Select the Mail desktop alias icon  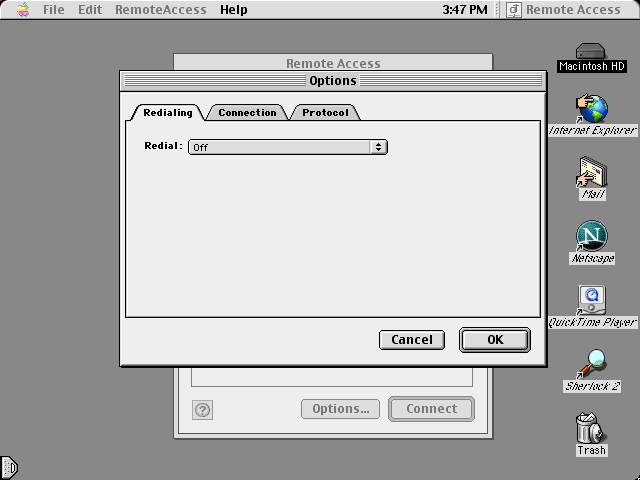592,172
